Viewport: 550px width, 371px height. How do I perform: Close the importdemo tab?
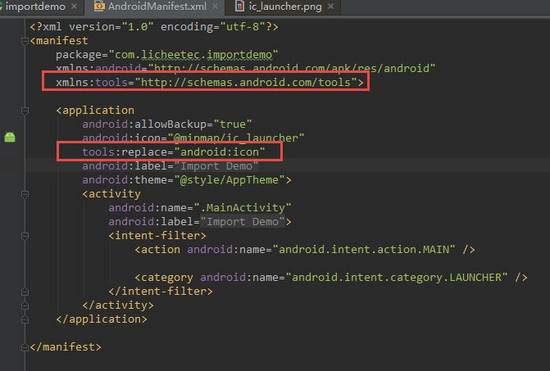pyautogui.click(x=74, y=6)
